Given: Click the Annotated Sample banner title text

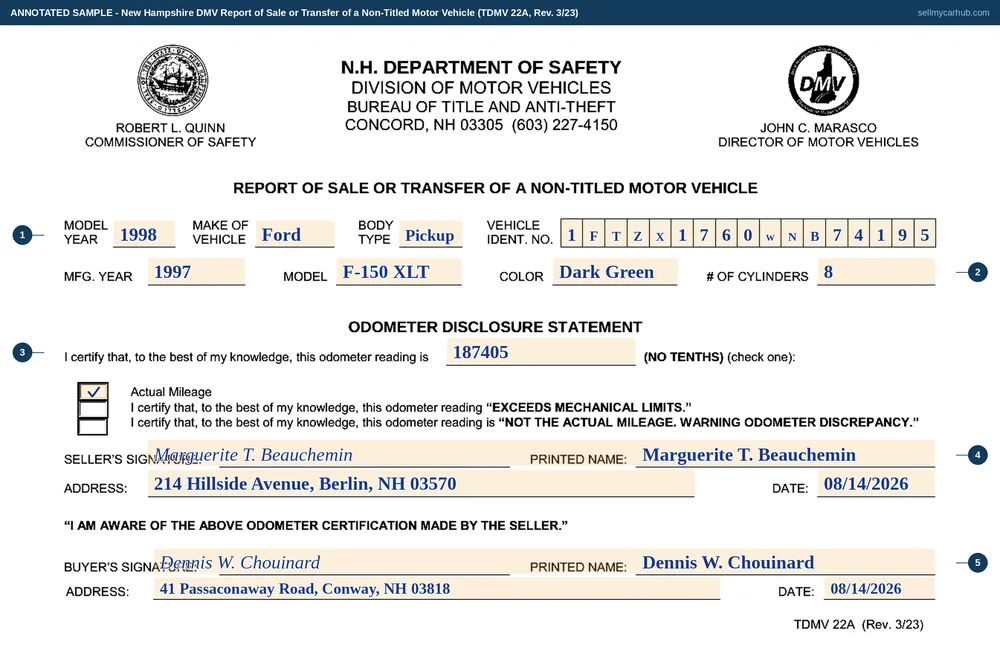Looking at the screenshot, I should (x=294, y=13).
